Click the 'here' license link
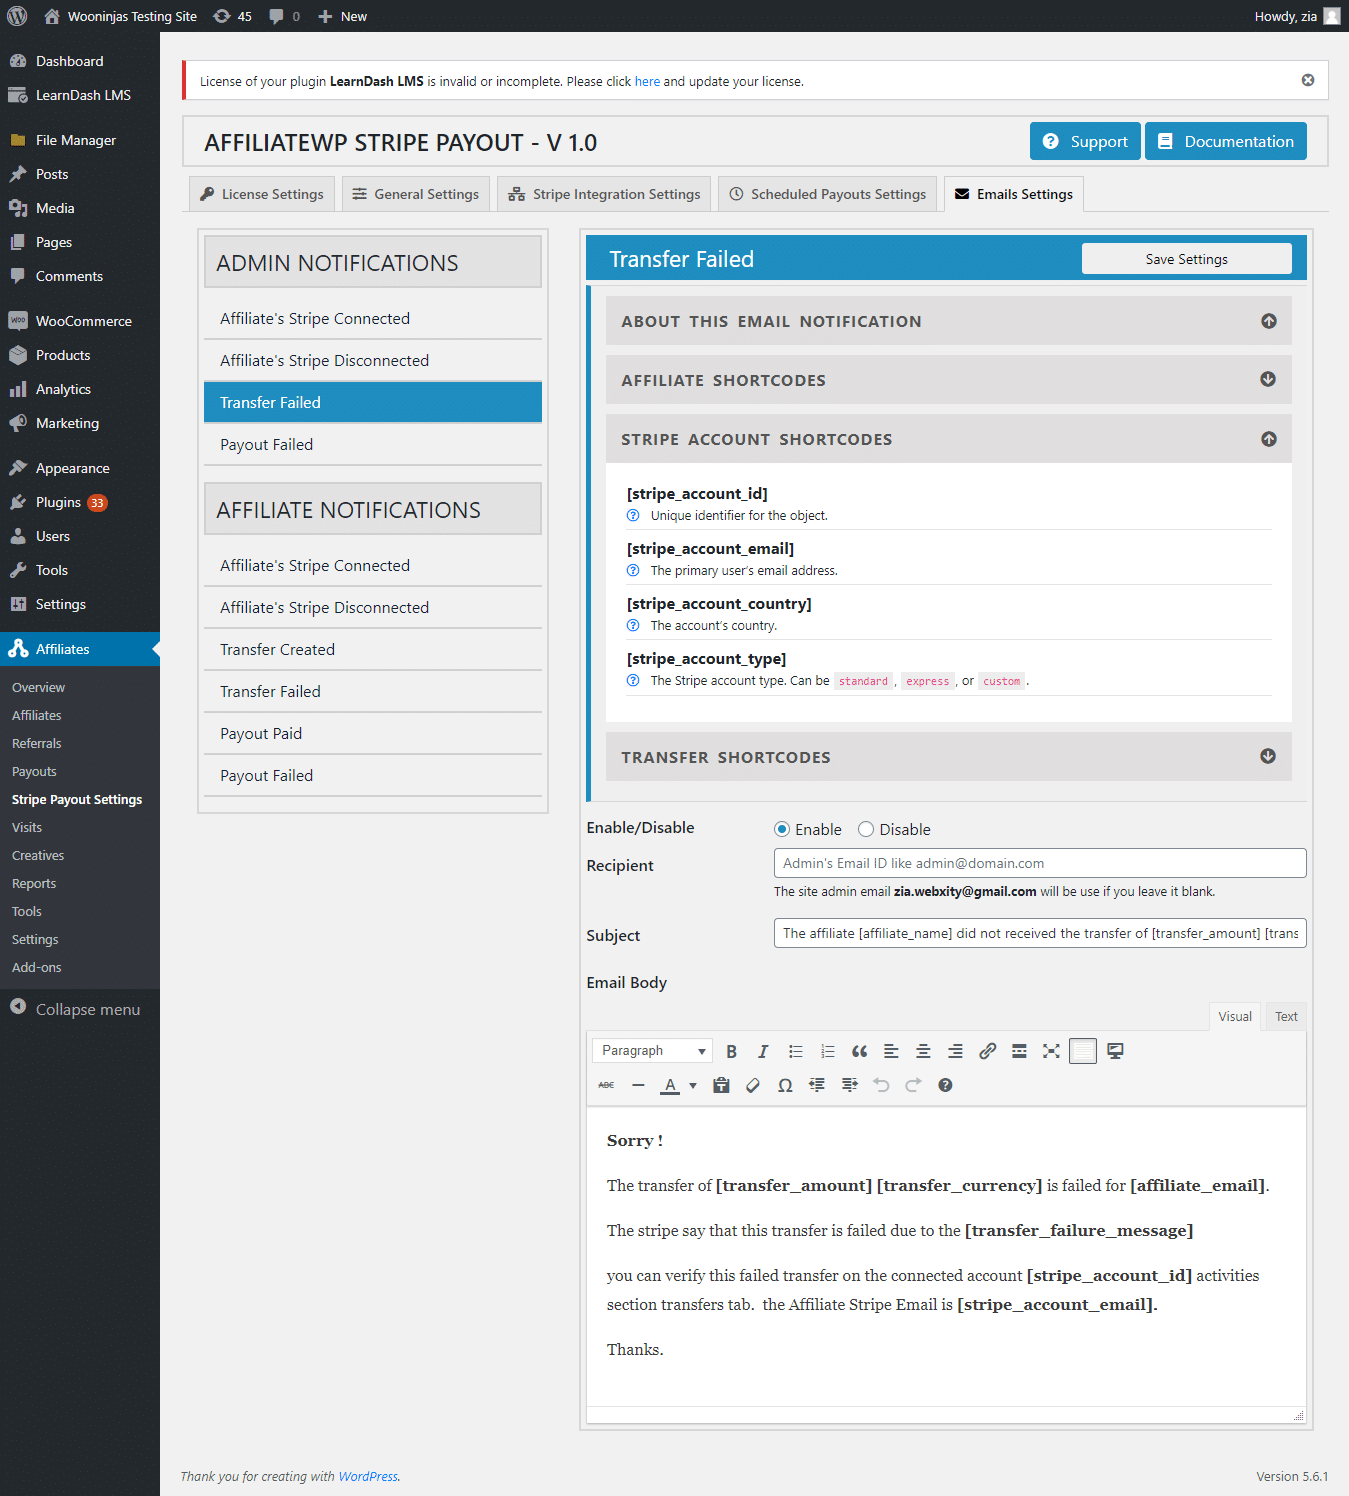The width and height of the screenshot is (1349, 1496). pyautogui.click(x=647, y=81)
